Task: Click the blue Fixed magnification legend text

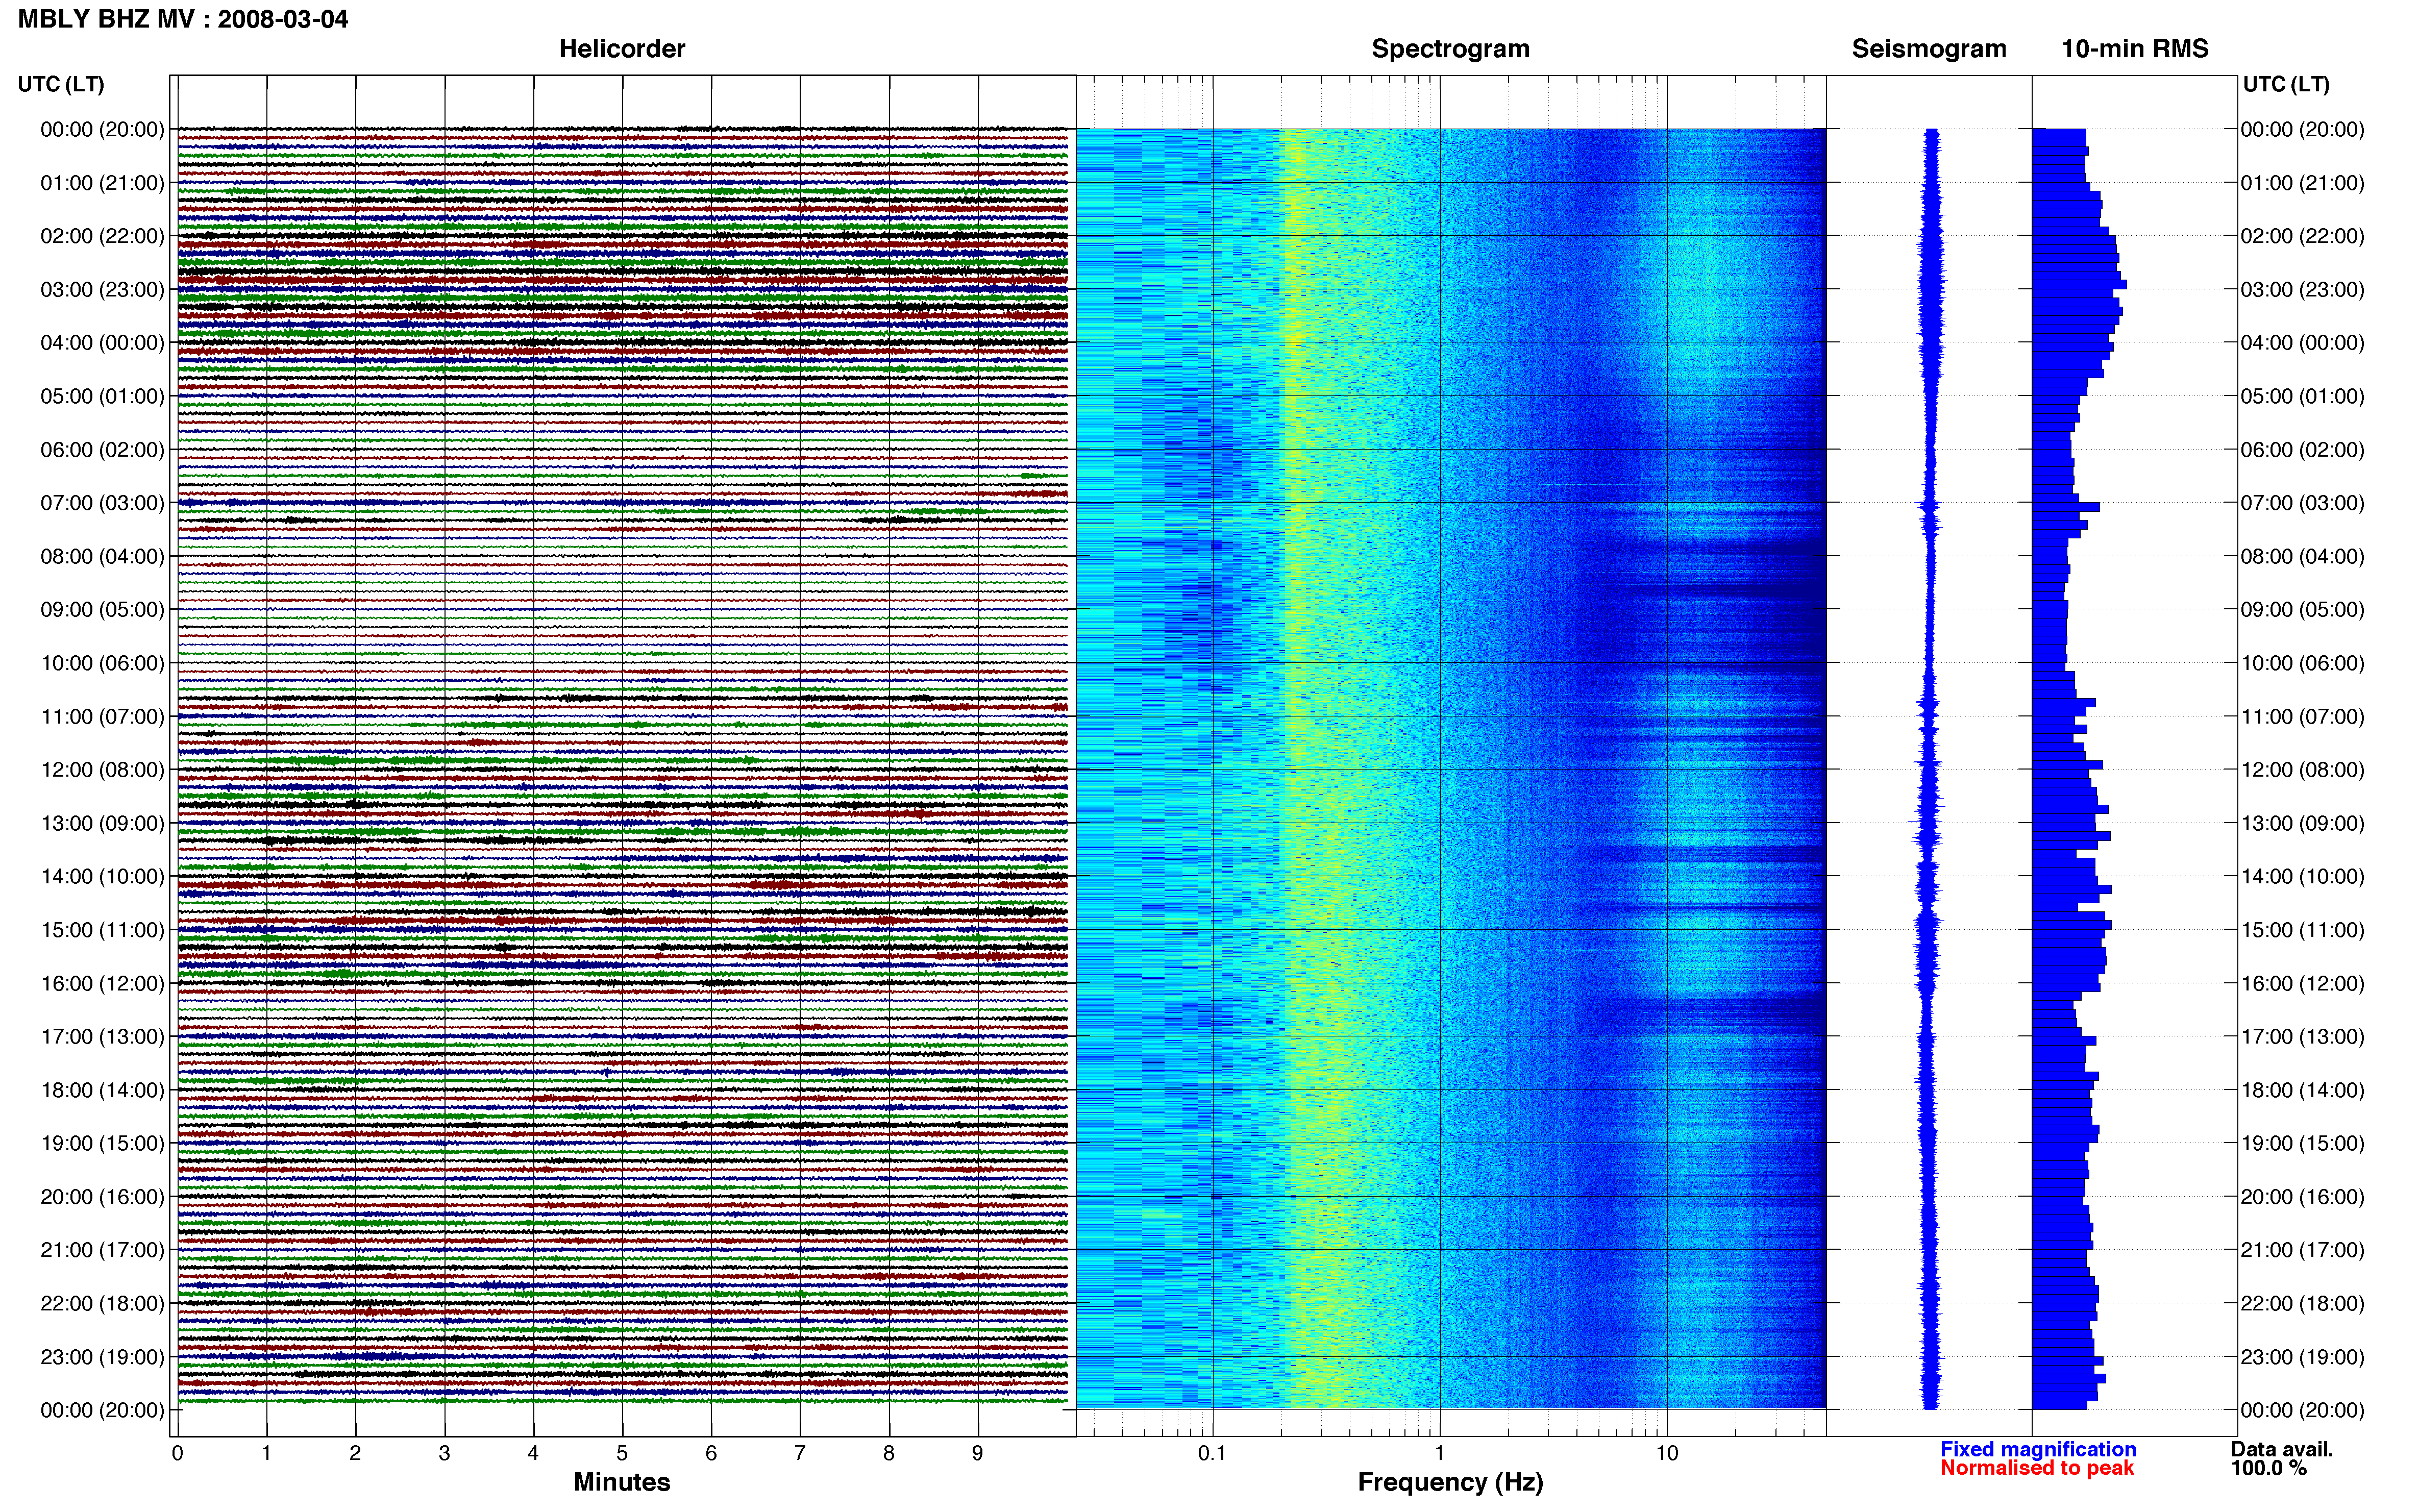Action: point(2038,1450)
